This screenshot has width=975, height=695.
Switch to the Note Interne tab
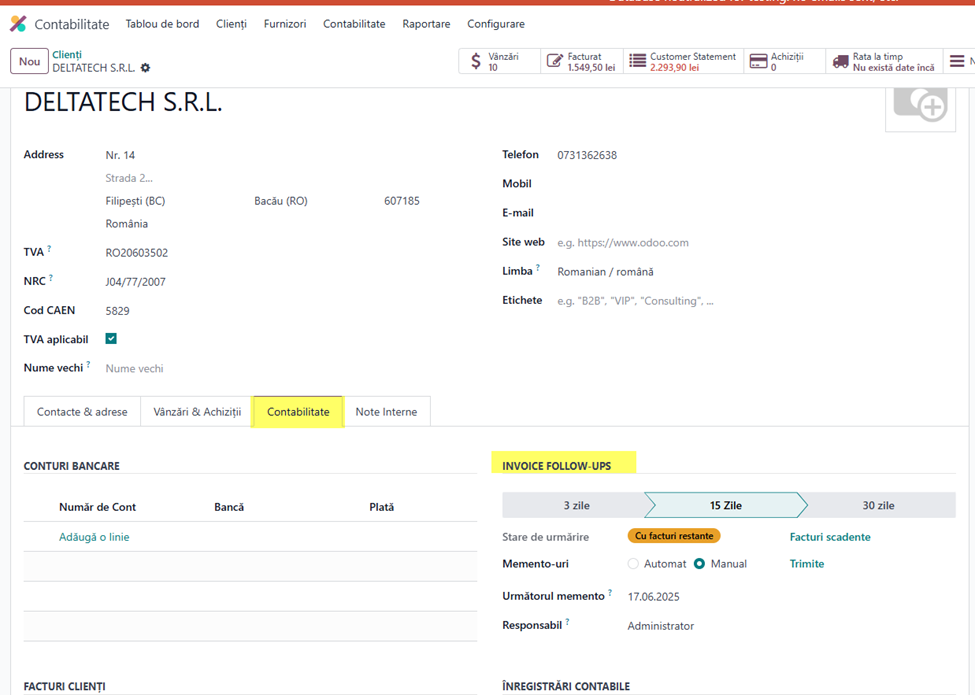(x=386, y=412)
